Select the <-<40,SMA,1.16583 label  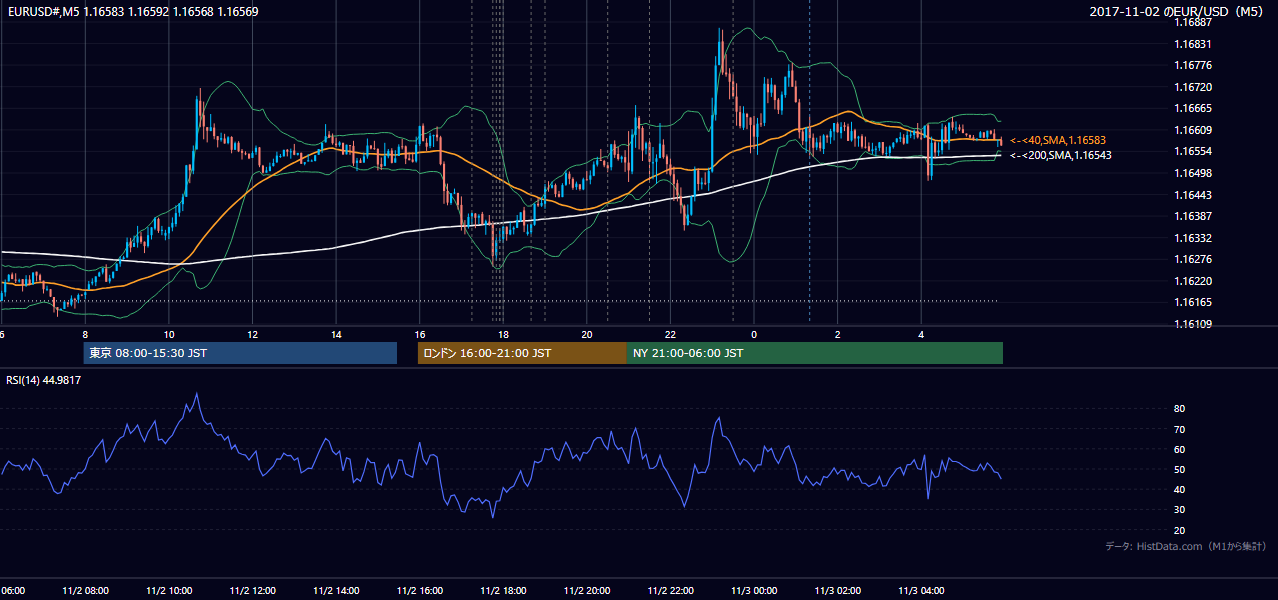coord(1058,141)
